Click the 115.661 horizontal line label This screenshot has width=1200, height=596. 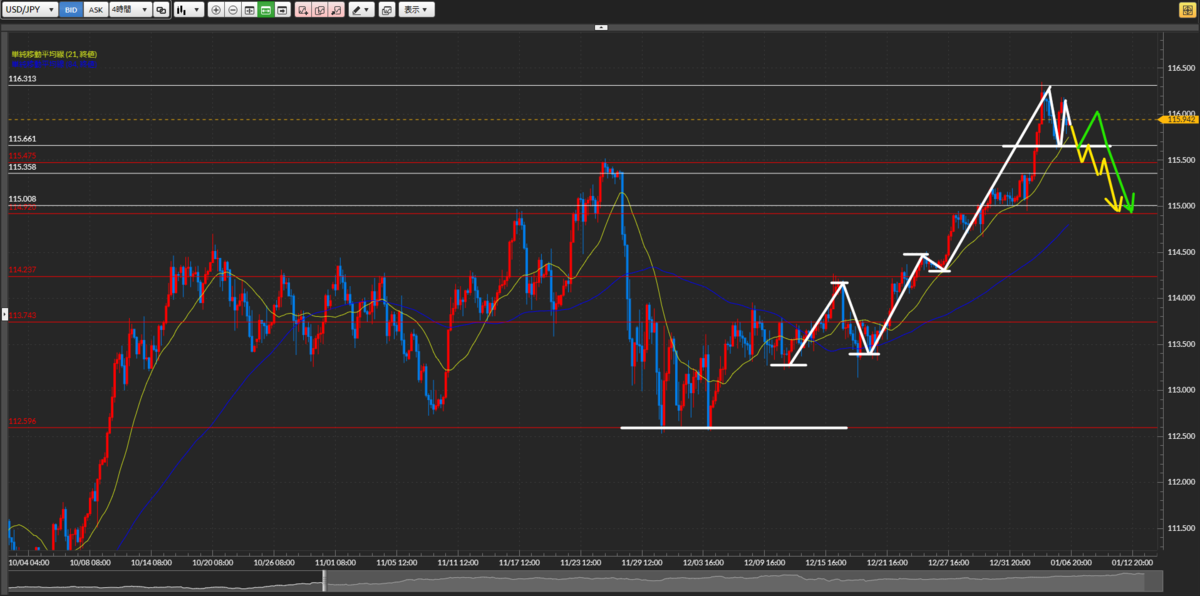coord(22,139)
